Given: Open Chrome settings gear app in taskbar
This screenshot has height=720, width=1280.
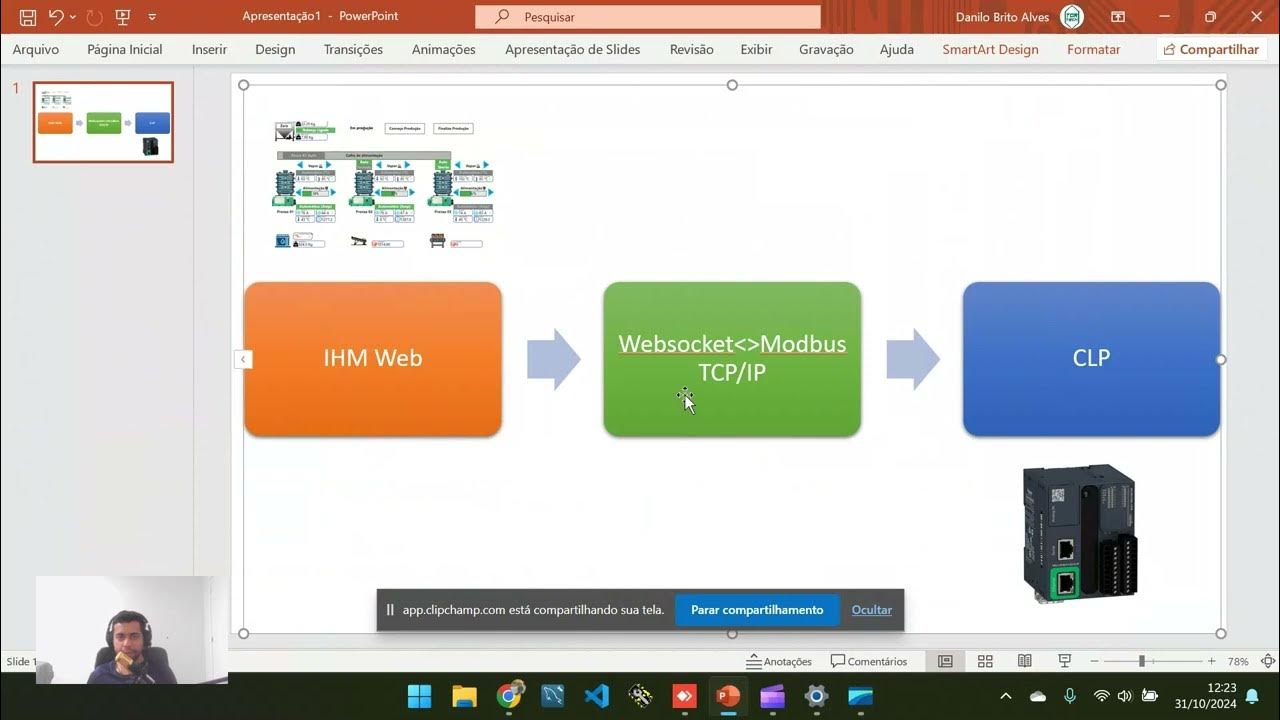Looking at the screenshot, I should [816, 696].
